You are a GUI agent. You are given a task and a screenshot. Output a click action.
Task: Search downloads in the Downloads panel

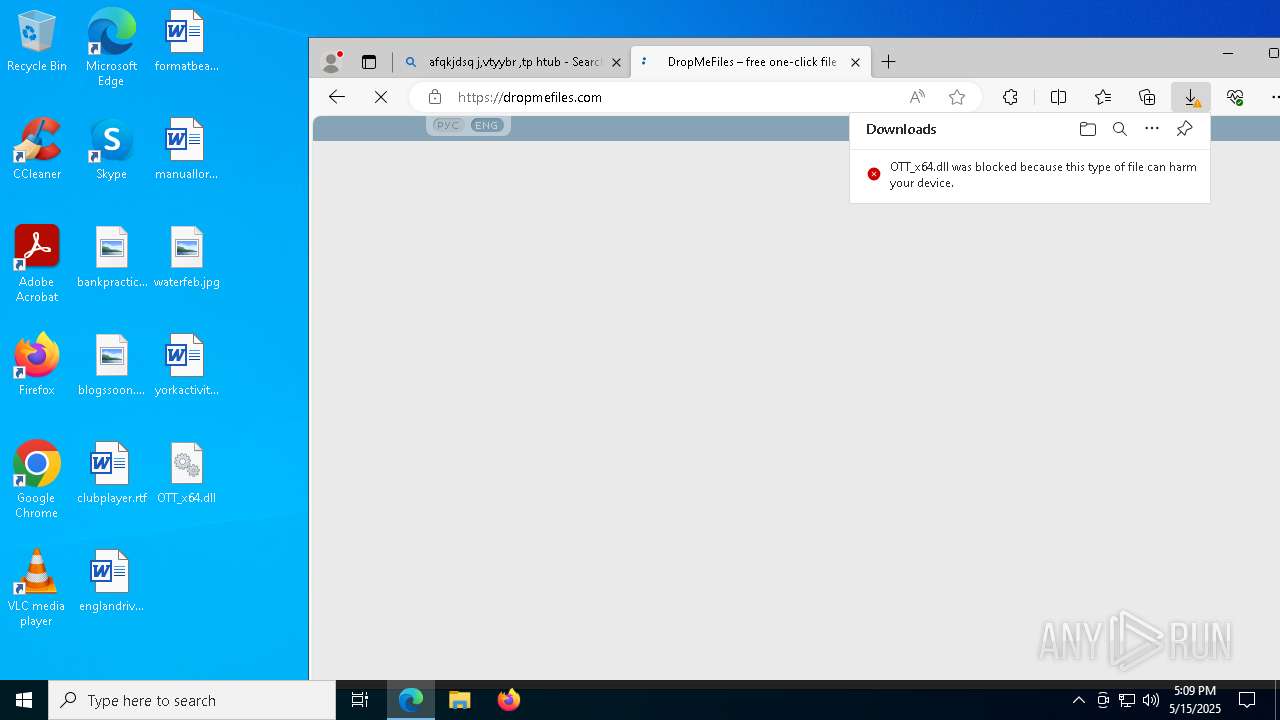[1120, 129]
